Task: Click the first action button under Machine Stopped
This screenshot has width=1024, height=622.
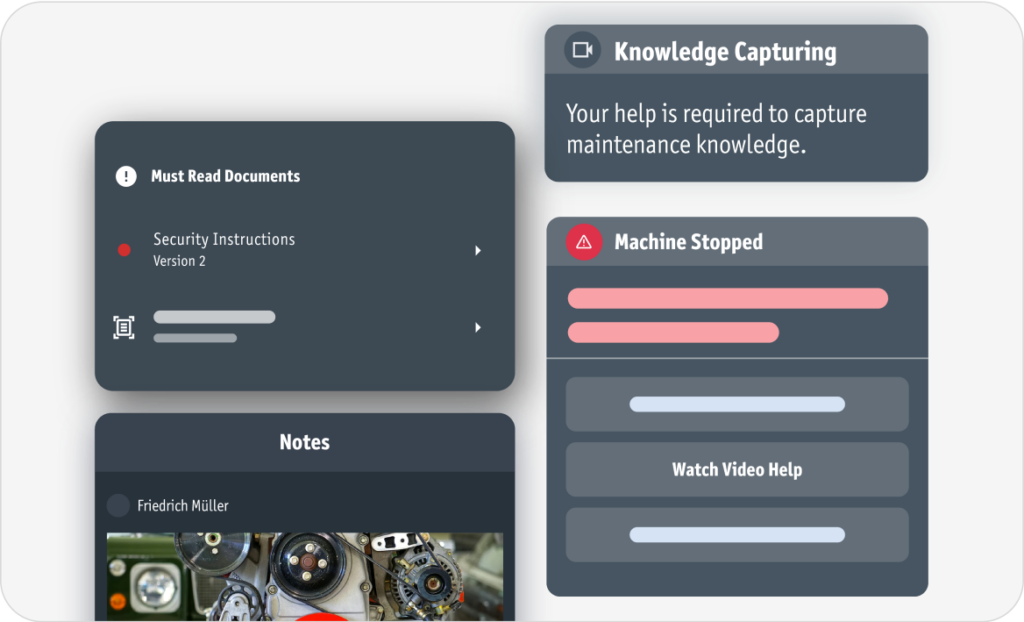Action: pos(737,404)
